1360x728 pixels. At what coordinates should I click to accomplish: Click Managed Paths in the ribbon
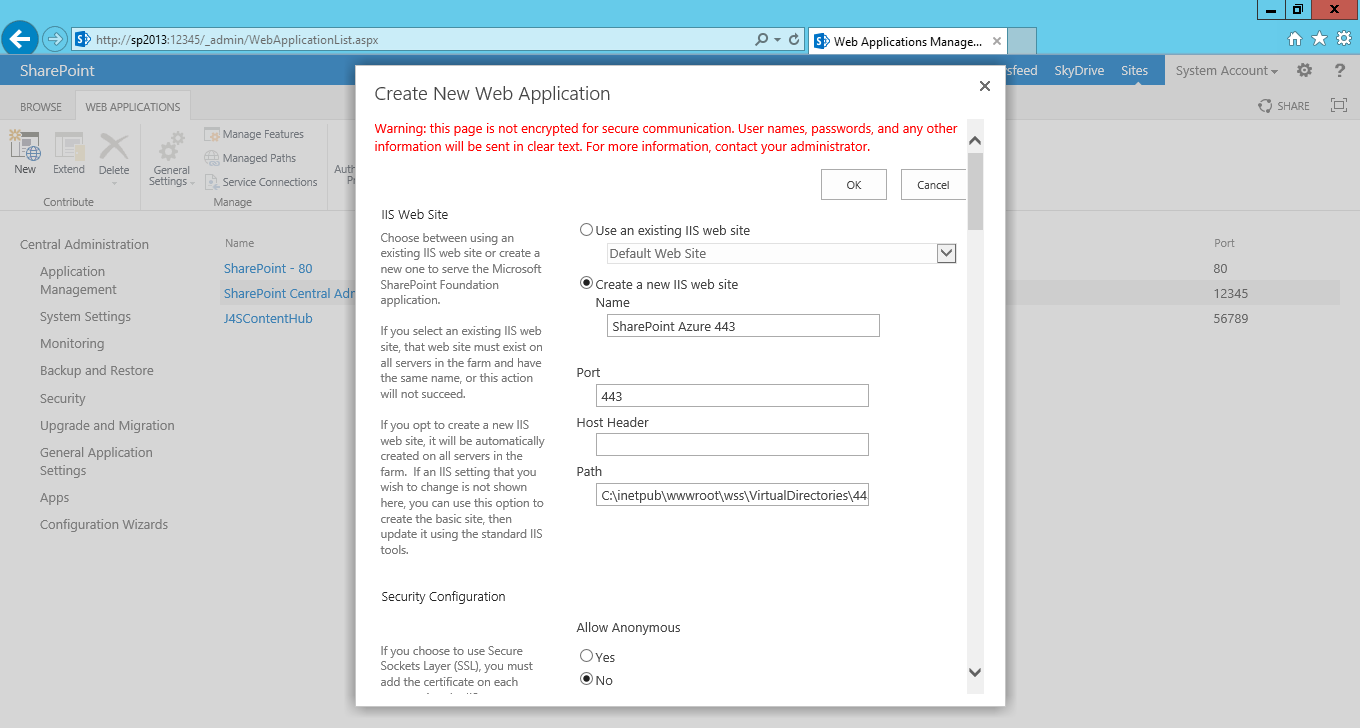[x=250, y=158]
